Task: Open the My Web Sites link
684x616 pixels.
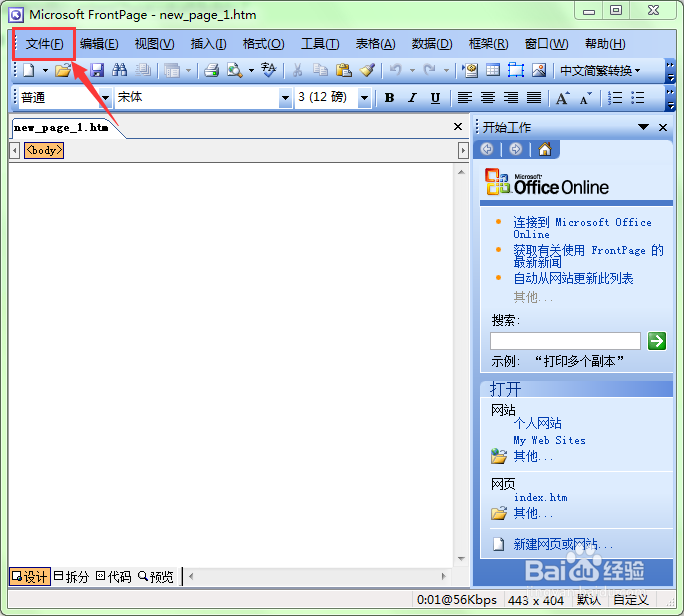Action: pyautogui.click(x=549, y=440)
